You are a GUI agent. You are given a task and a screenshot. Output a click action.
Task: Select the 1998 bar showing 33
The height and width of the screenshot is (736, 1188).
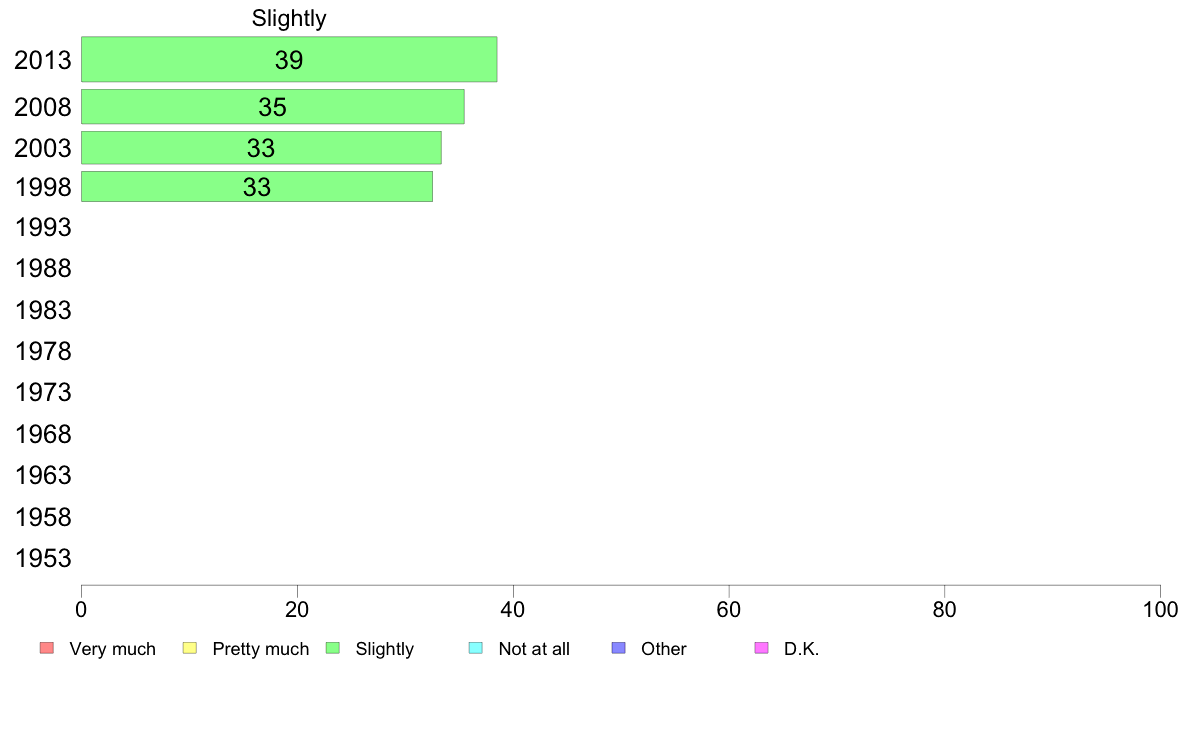257,186
